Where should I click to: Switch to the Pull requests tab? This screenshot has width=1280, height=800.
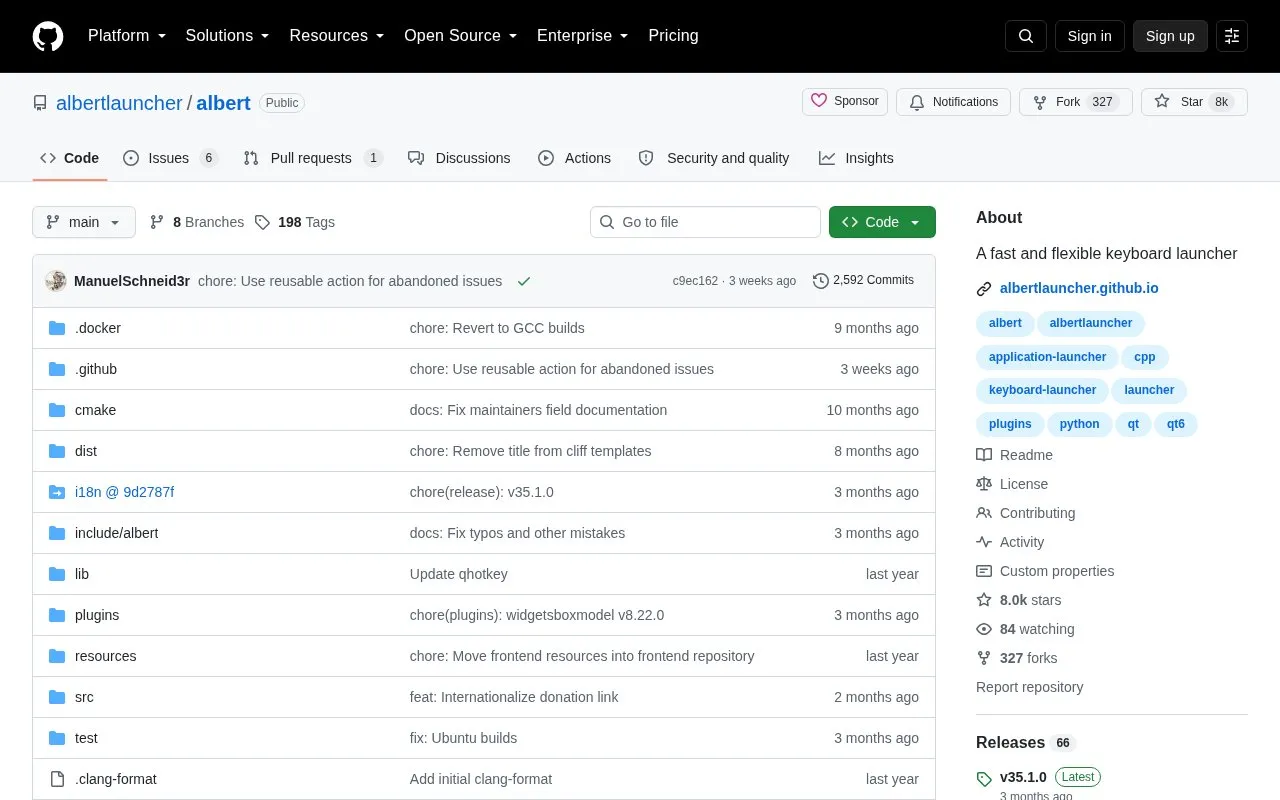[312, 158]
